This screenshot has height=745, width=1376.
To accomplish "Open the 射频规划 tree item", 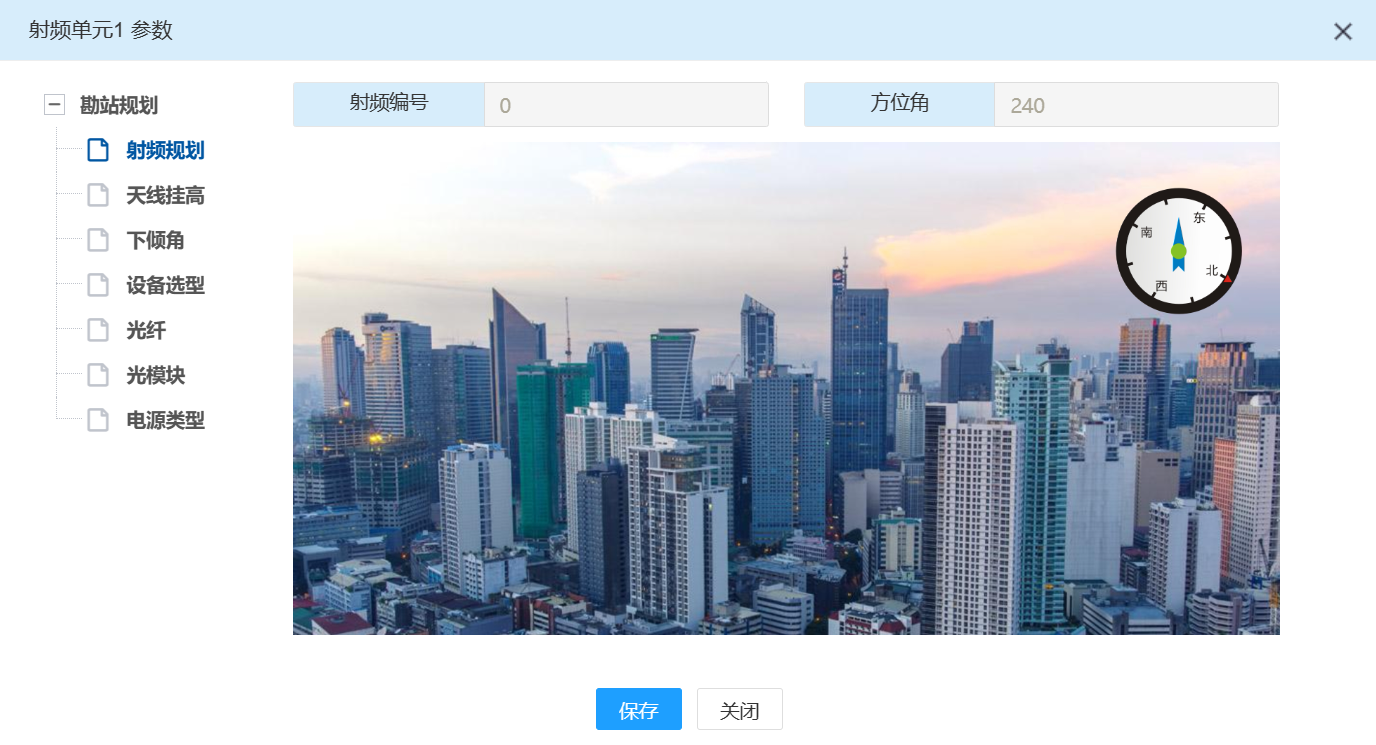I will 165,150.
